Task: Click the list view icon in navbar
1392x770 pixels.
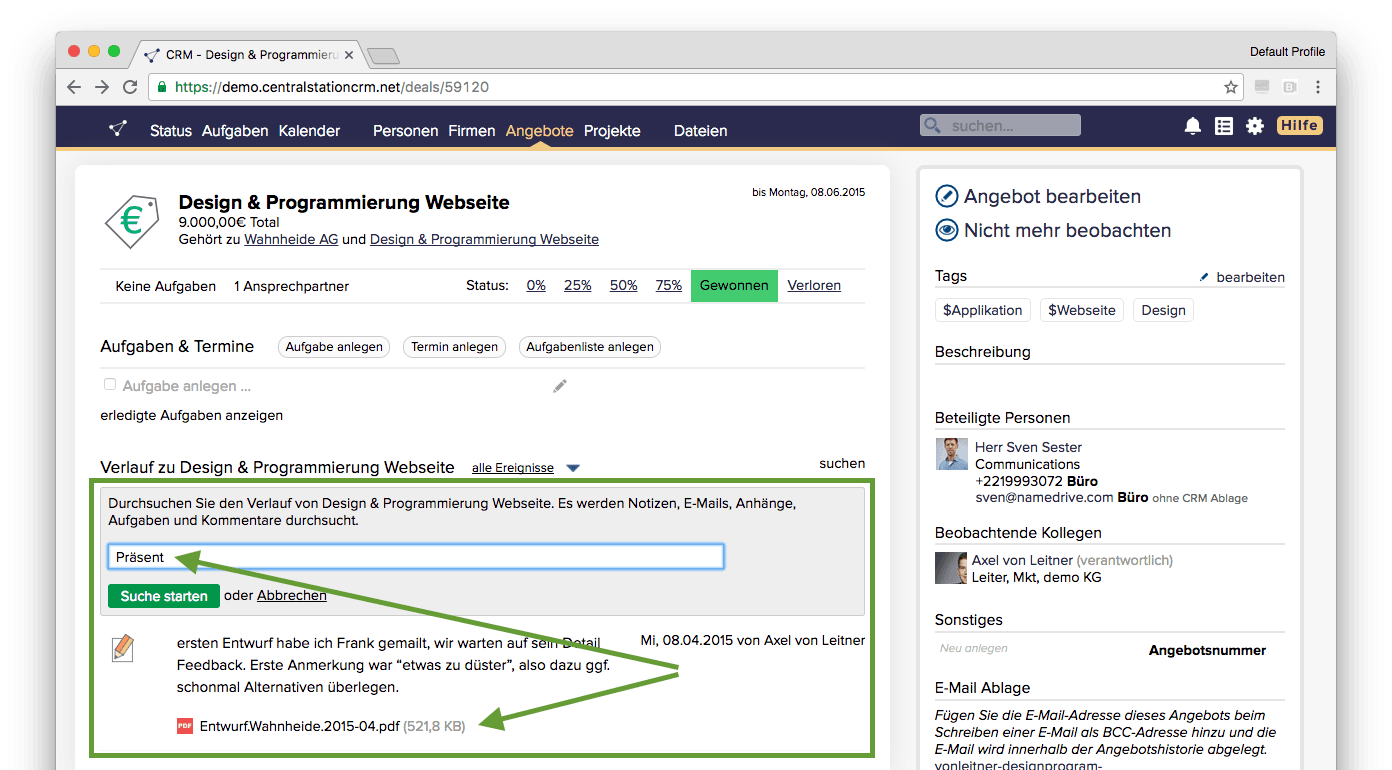Action: [1223, 126]
